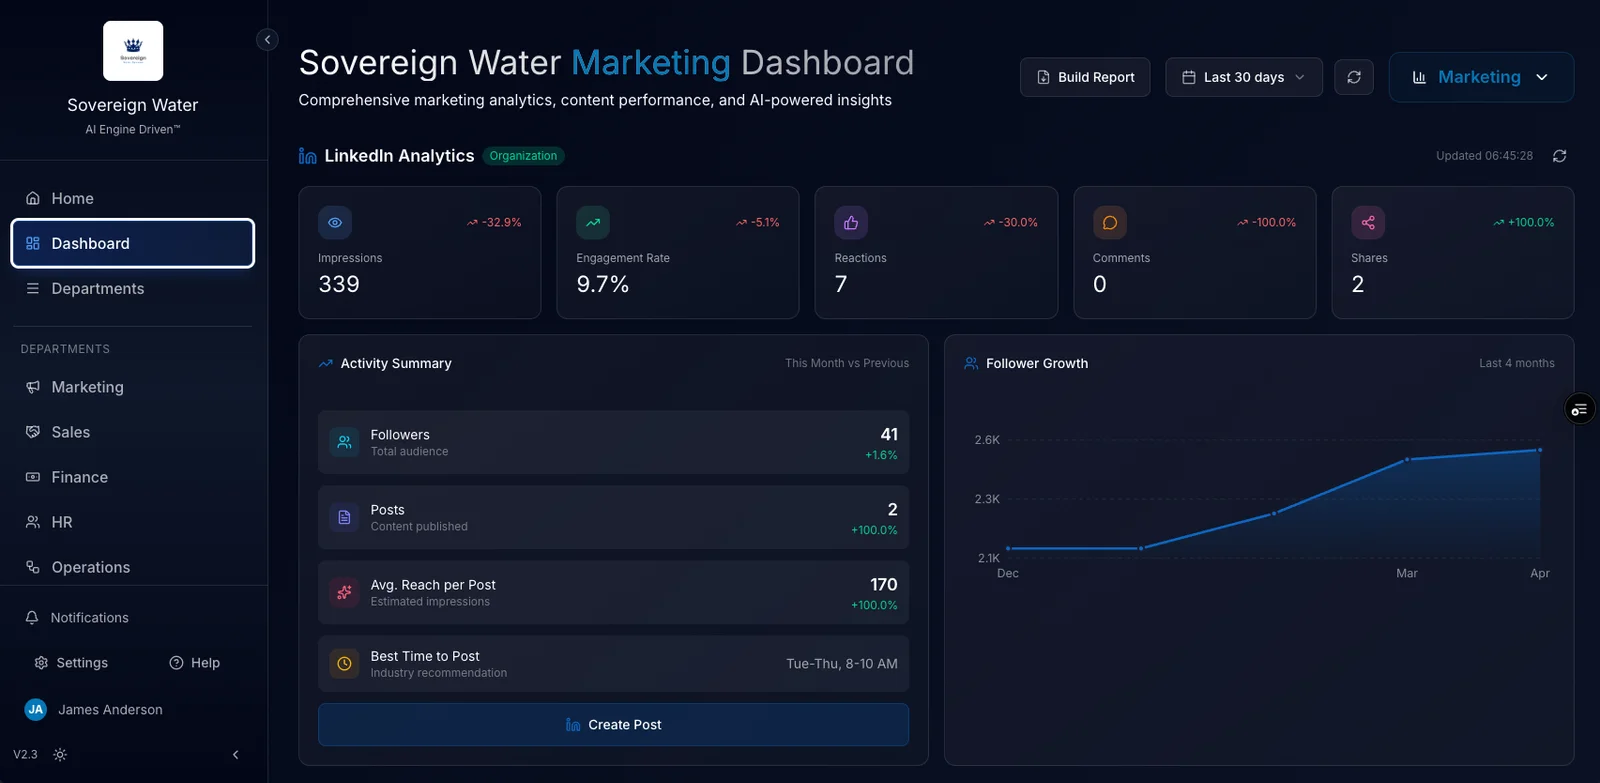Click the Create Post button
The width and height of the screenshot is (1600, 783).
point(613,725)
